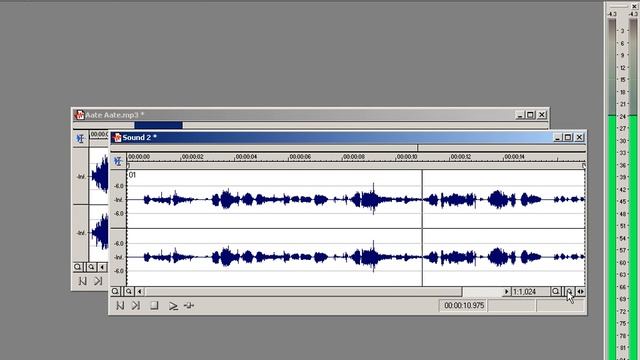Viewport: 640px width, 360px height.
Task: Click level zoom out magnifier in Sound 2
Action: click(x=116, y=291)
